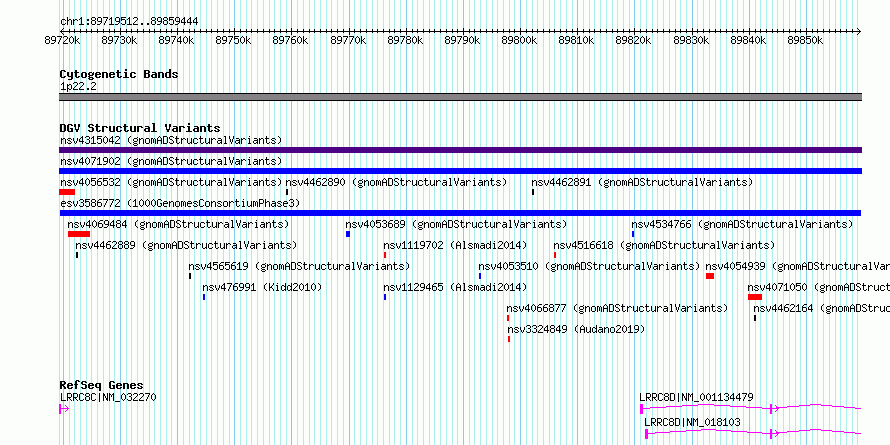Image resolution: width=890 pixels, height=445 pixels.
Task: Open nsv476991 Kidd2010 variant label
Action: (262, 287)
